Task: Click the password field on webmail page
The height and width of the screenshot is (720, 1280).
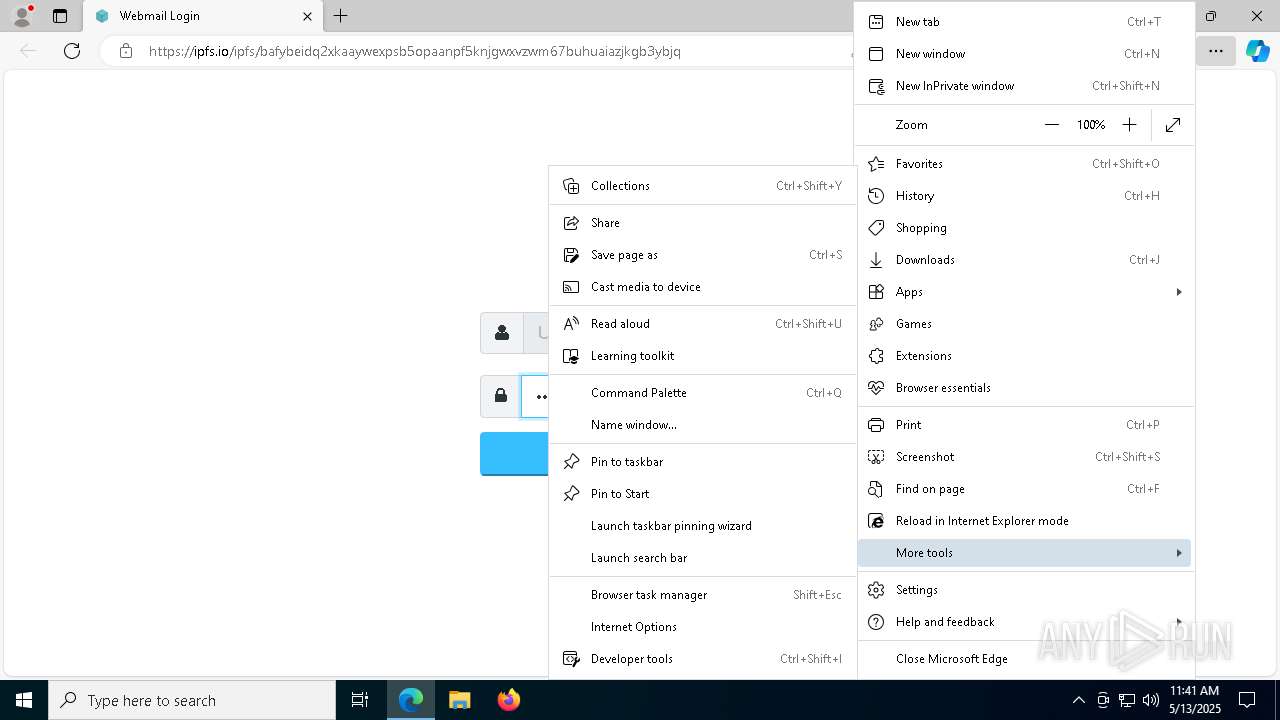Action: pyautogui.click(x=535, y=396)
